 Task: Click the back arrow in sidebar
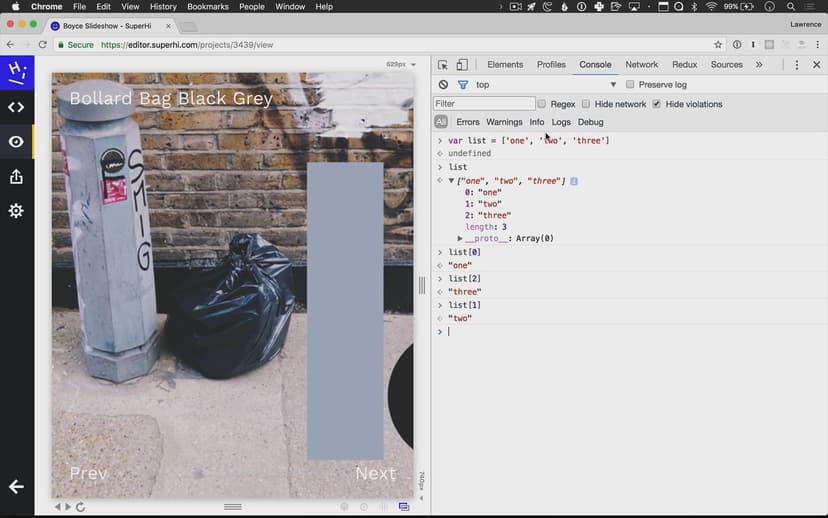pyautogui.click(x=16, y=487)
